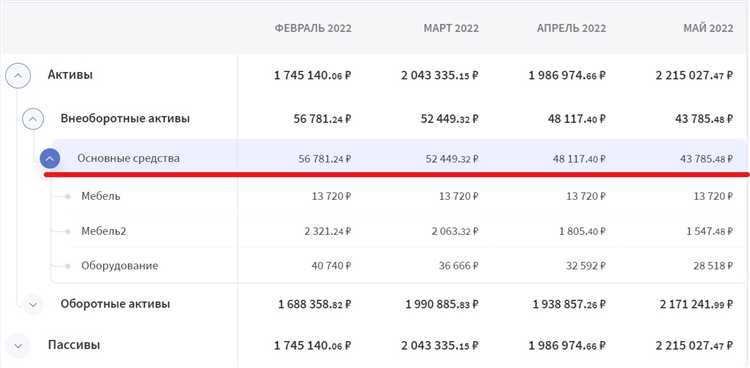Click Мебель2 April value 1 805.40
The image size is (750, 368).
coord(582,231)
